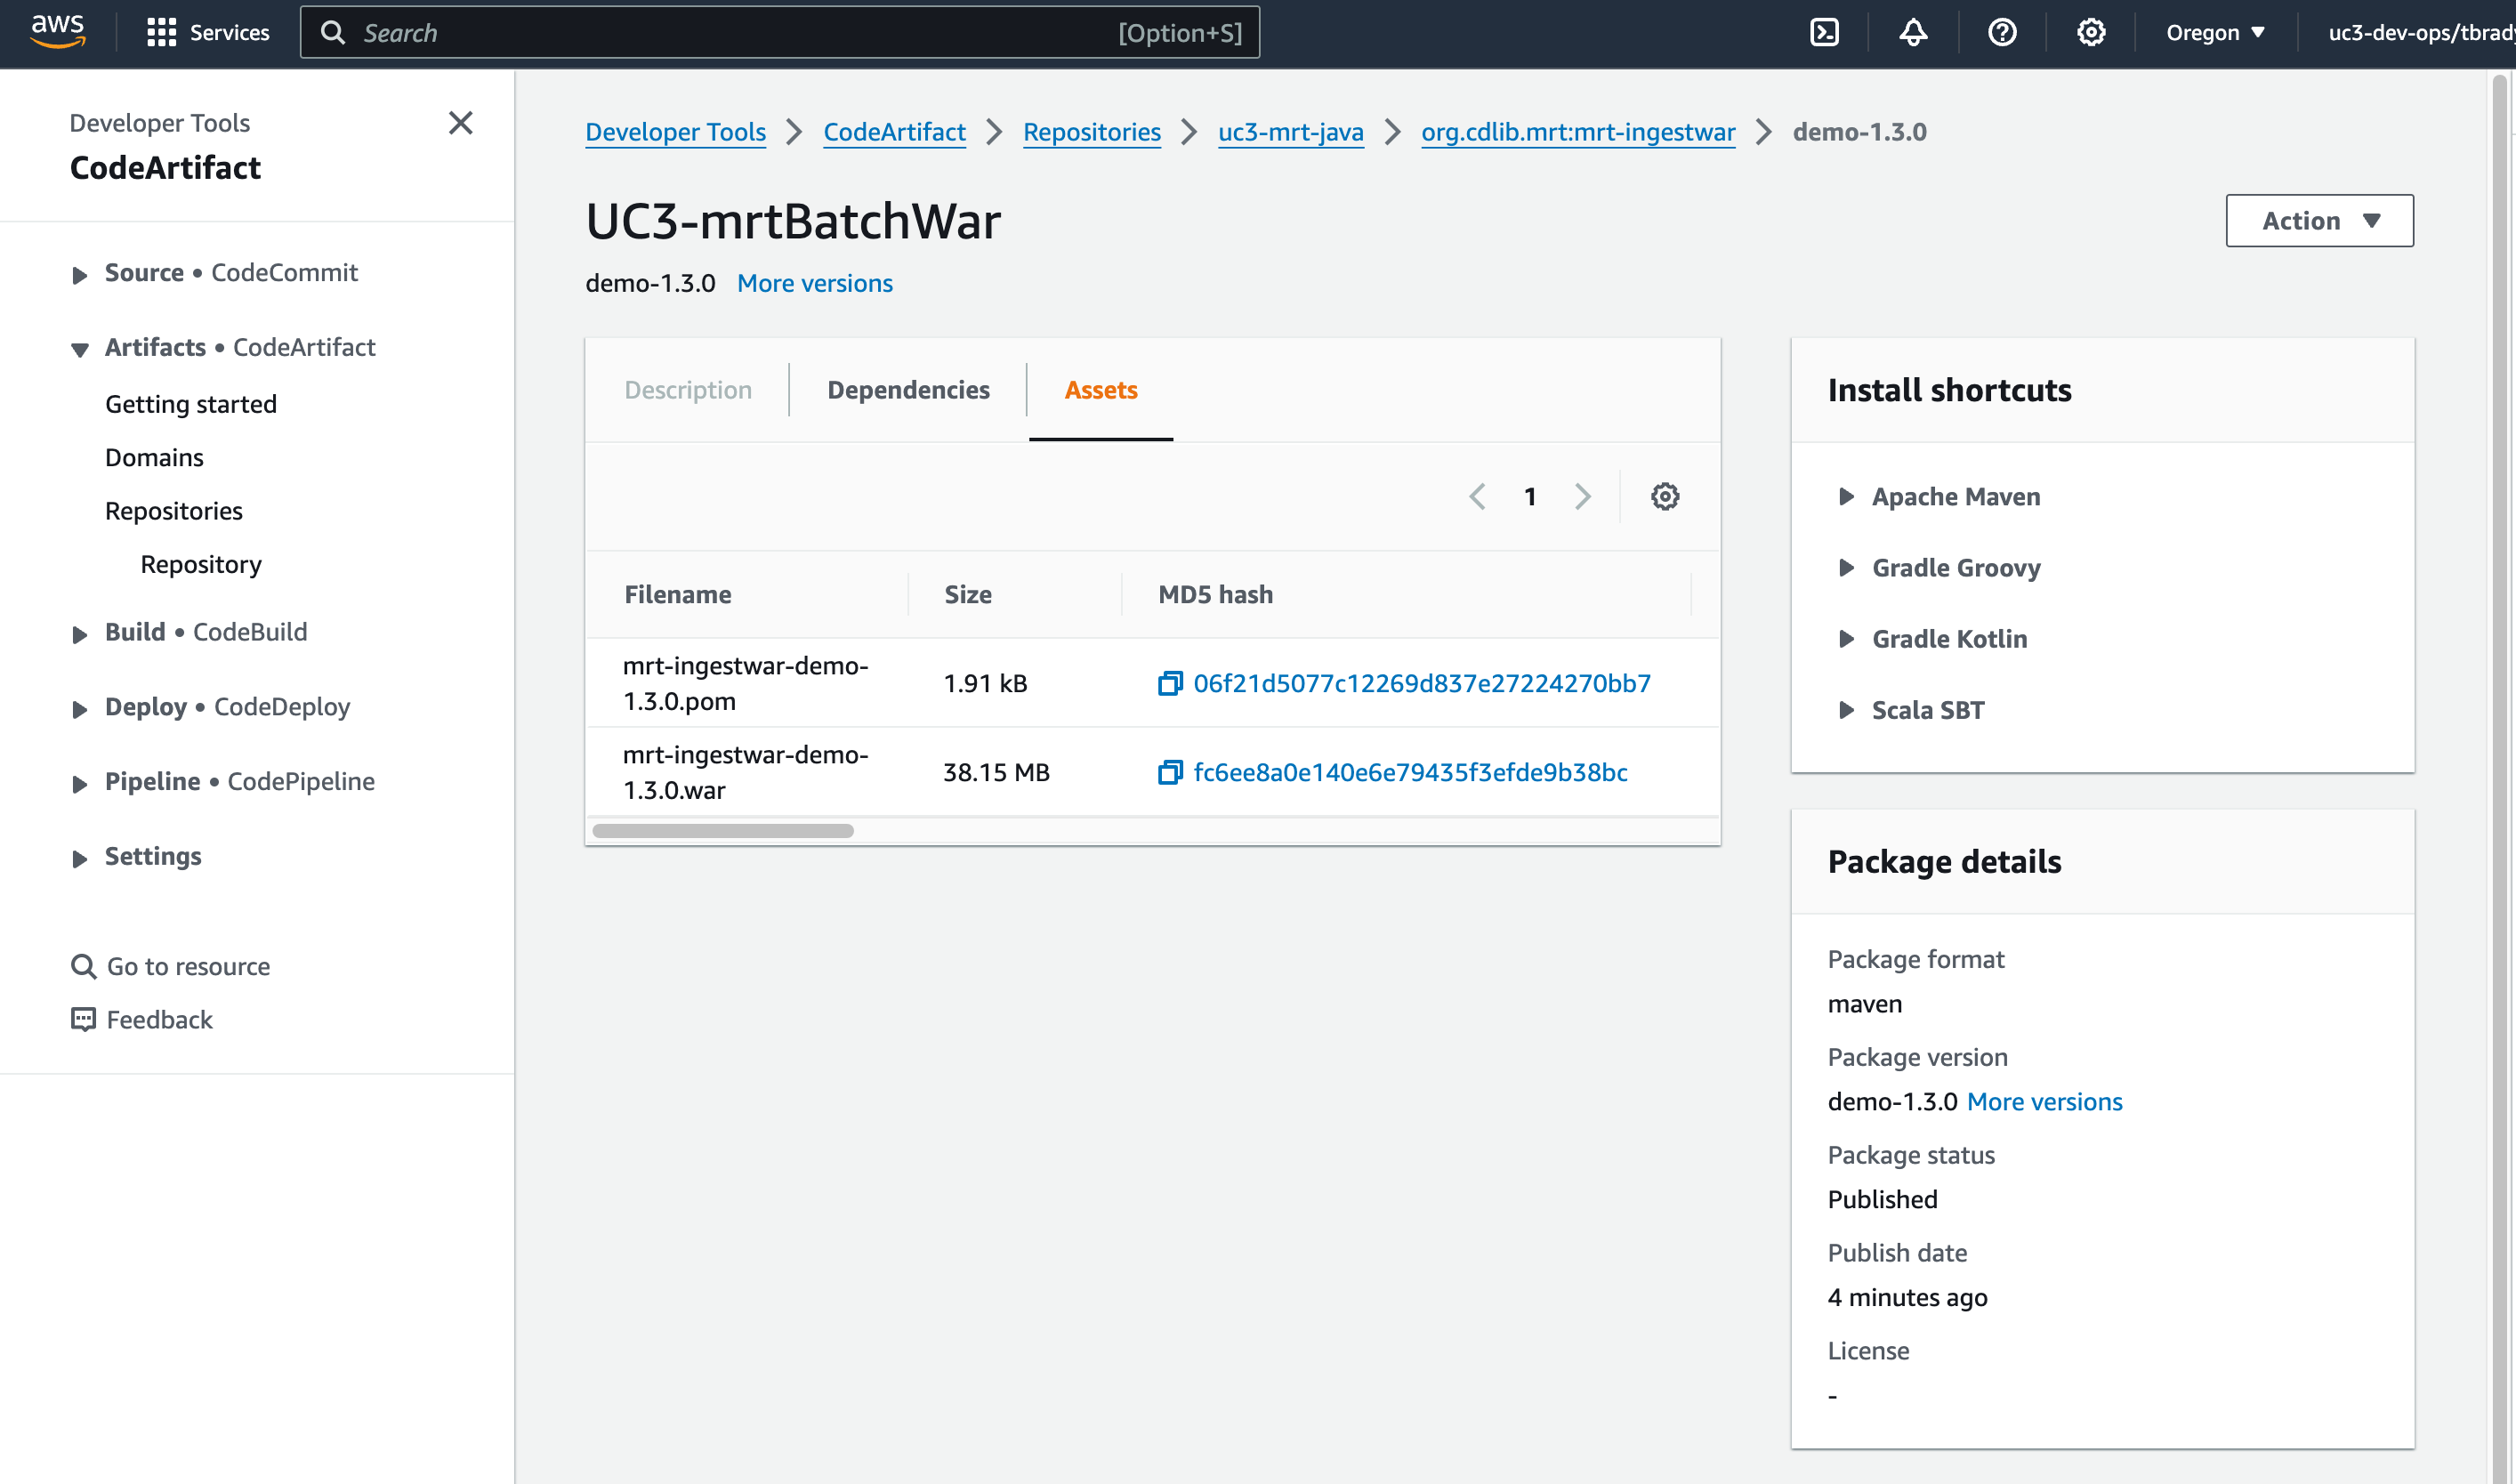
Task: Go to Developer Tools breadcrumb
Action: click(675, 131)
